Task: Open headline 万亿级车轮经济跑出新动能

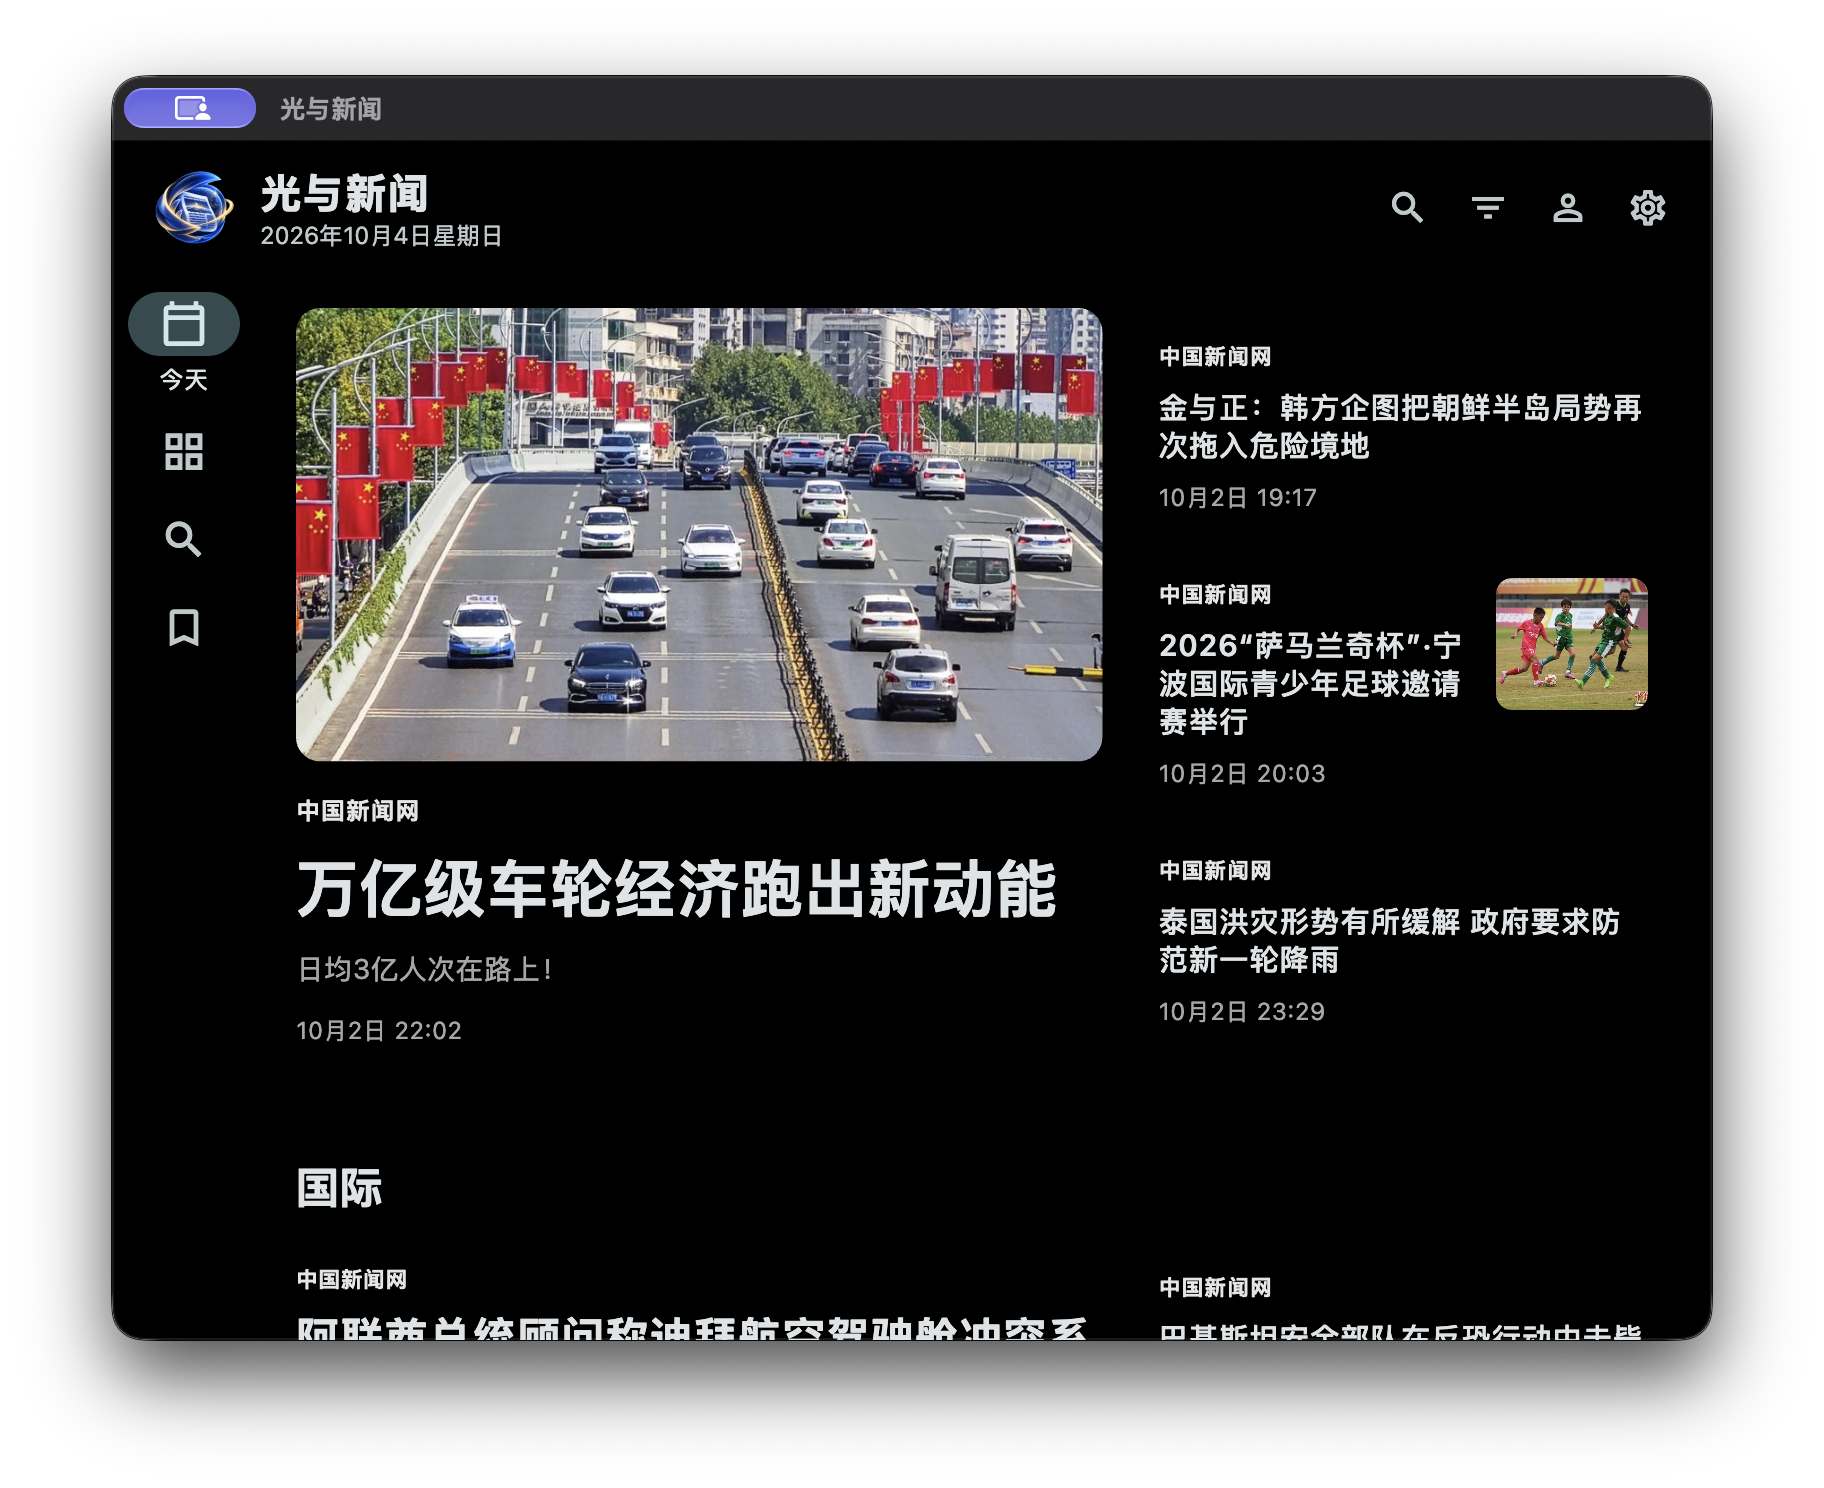Action: [x=677, y=889]
